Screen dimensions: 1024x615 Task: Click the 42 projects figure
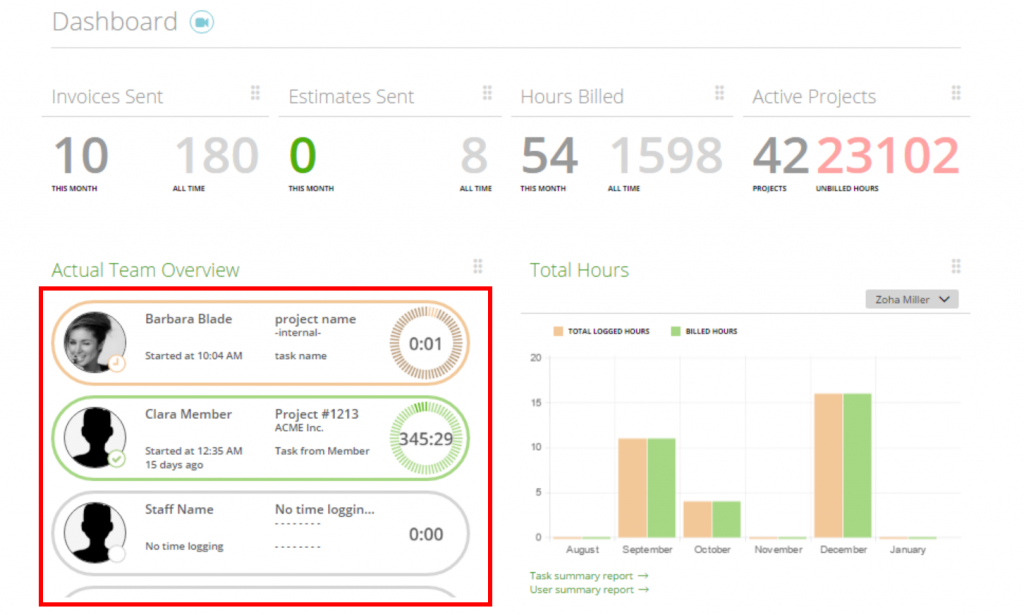[780, 155]
